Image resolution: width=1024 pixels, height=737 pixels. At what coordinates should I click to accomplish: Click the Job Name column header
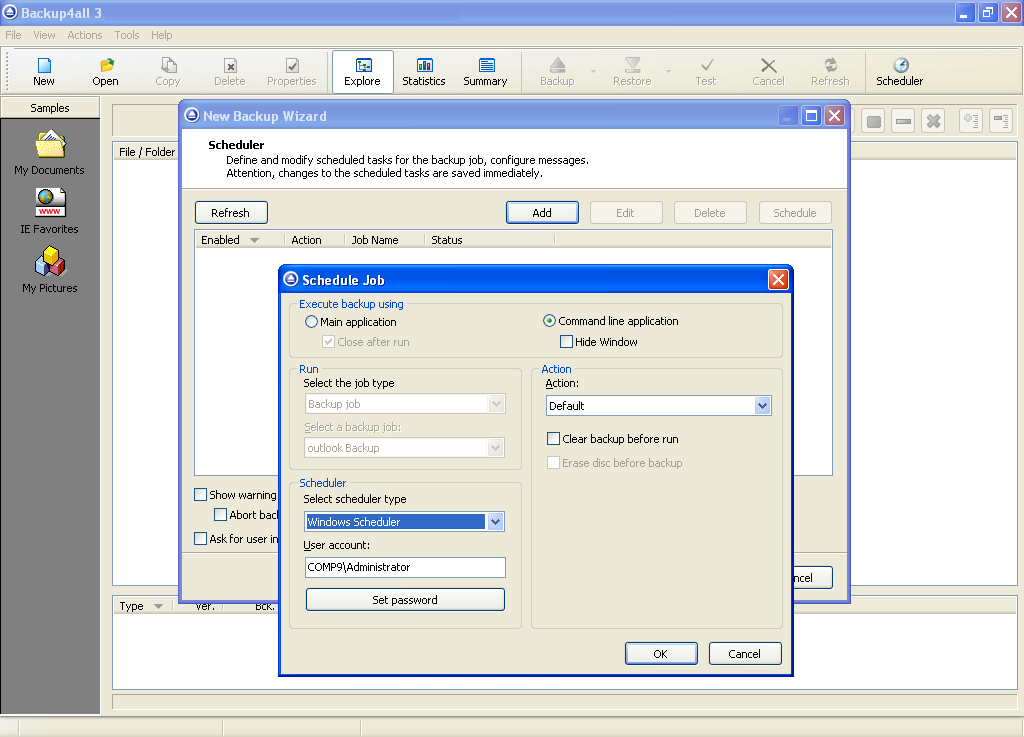pos(385,240)
